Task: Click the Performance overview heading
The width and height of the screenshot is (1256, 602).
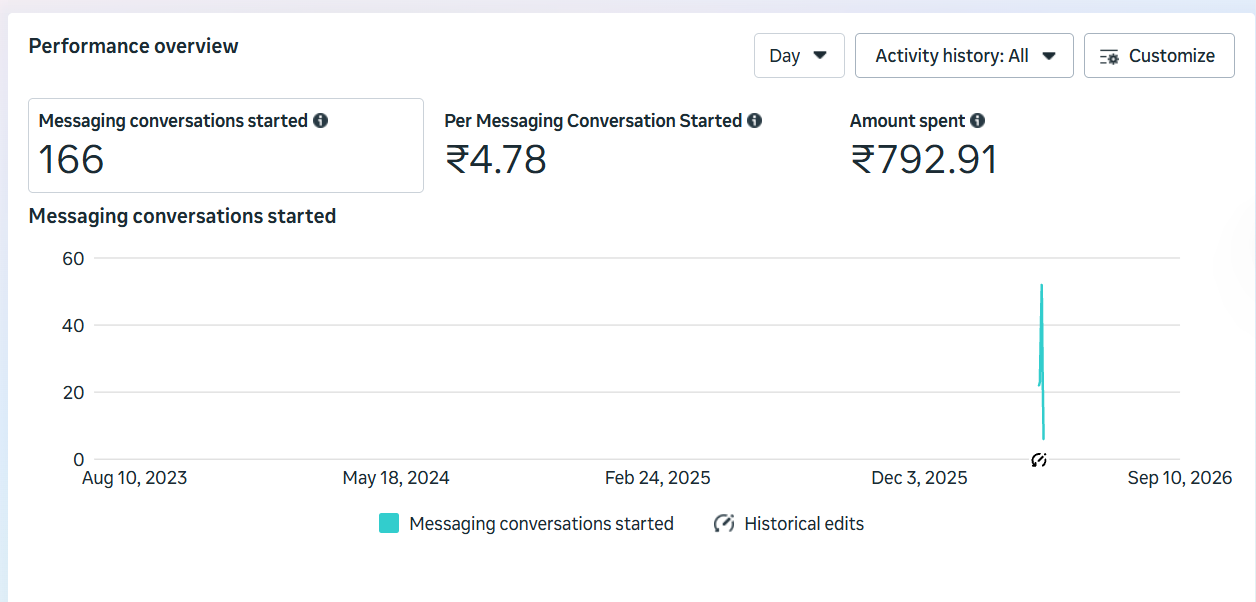Action: pyautogui.click(x=134, y=46)
